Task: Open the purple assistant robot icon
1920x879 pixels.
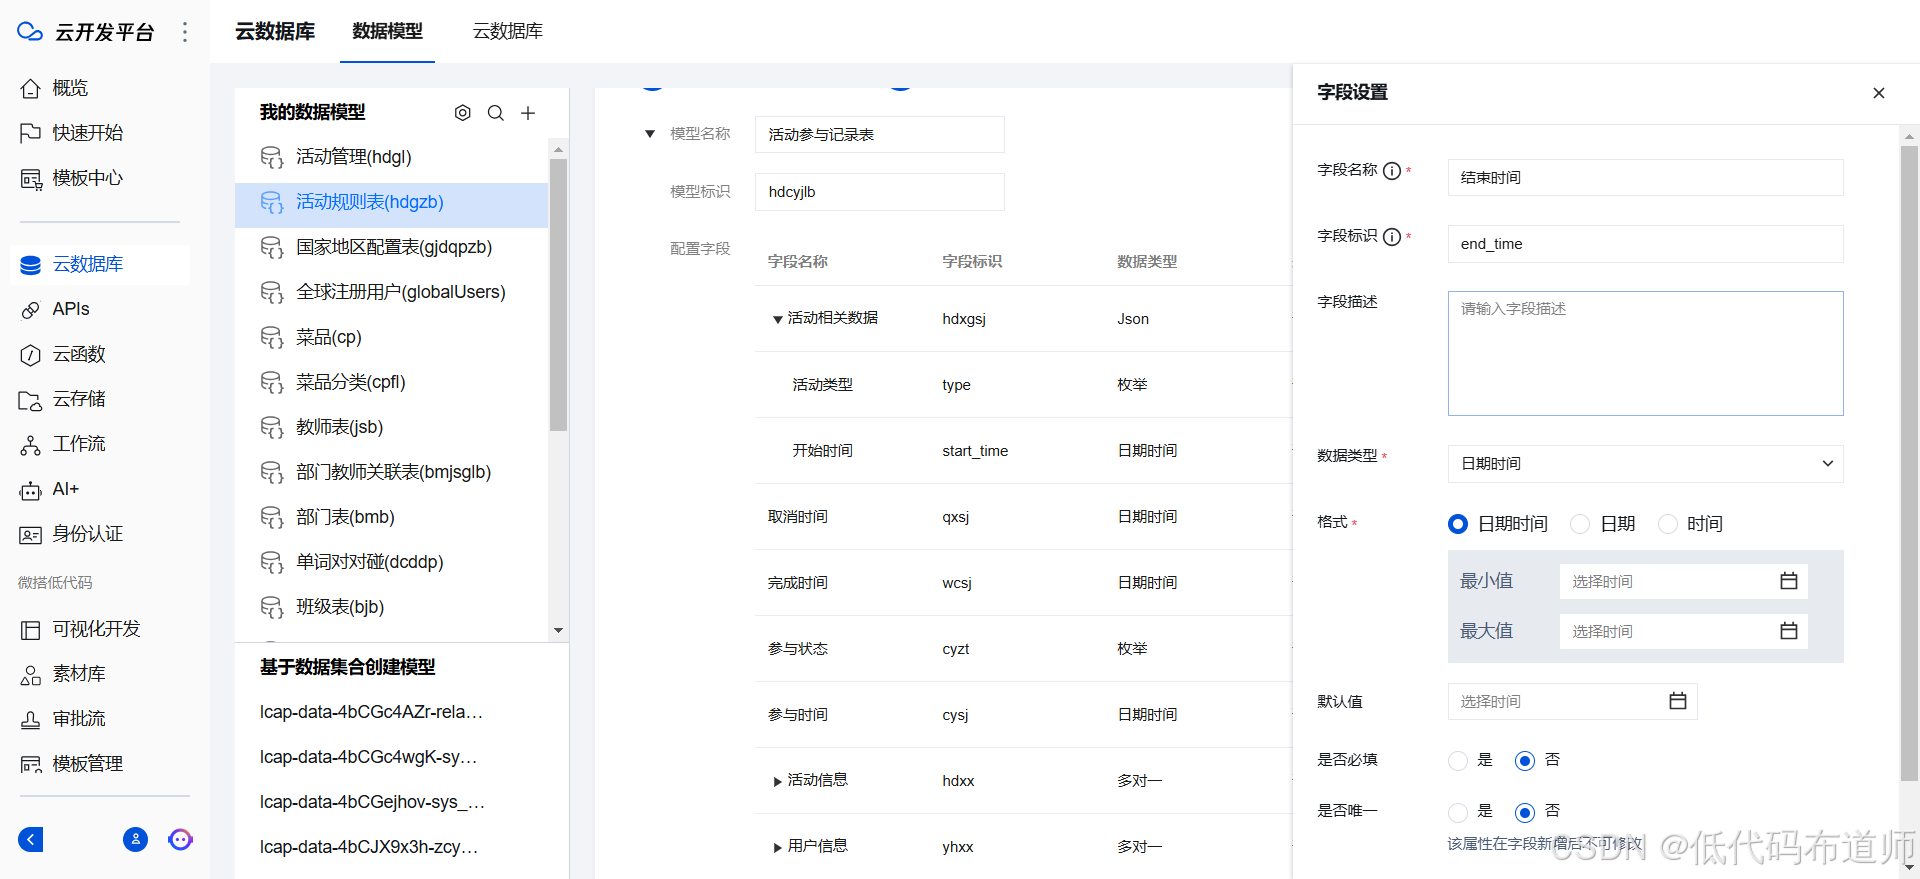Action: [x=180, y=839]
